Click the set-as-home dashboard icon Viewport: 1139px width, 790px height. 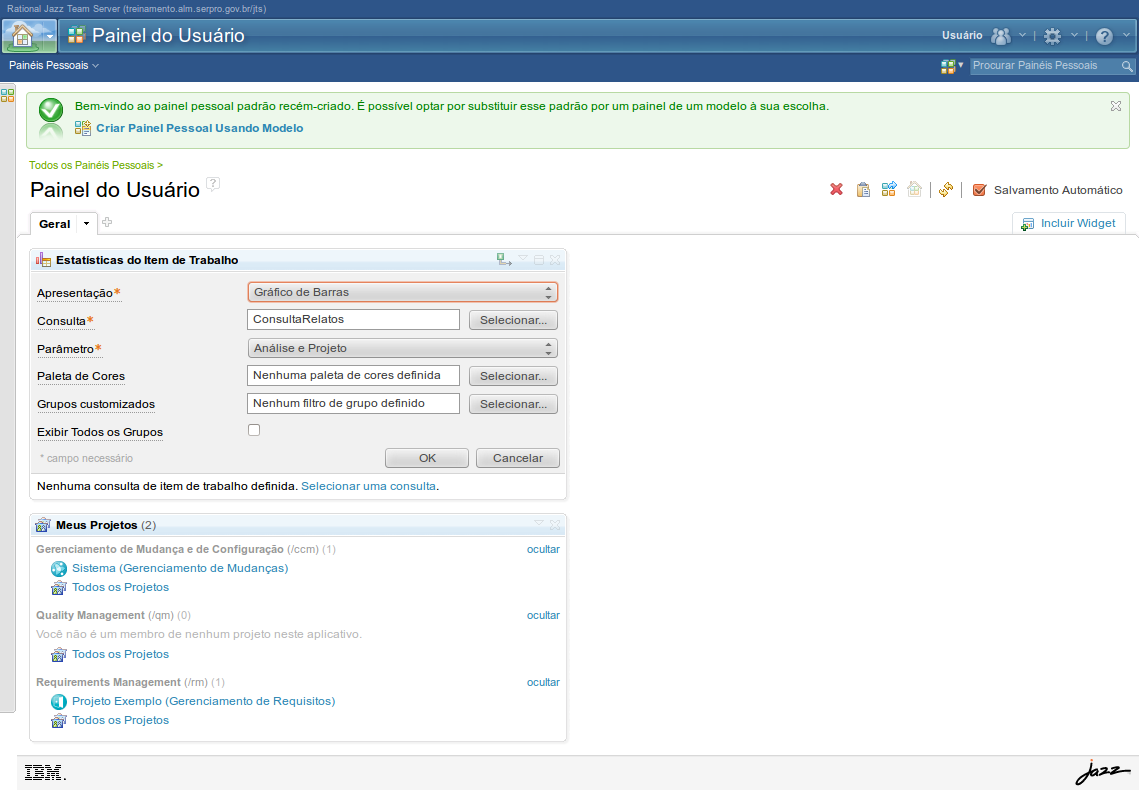[x=915, y=189]
